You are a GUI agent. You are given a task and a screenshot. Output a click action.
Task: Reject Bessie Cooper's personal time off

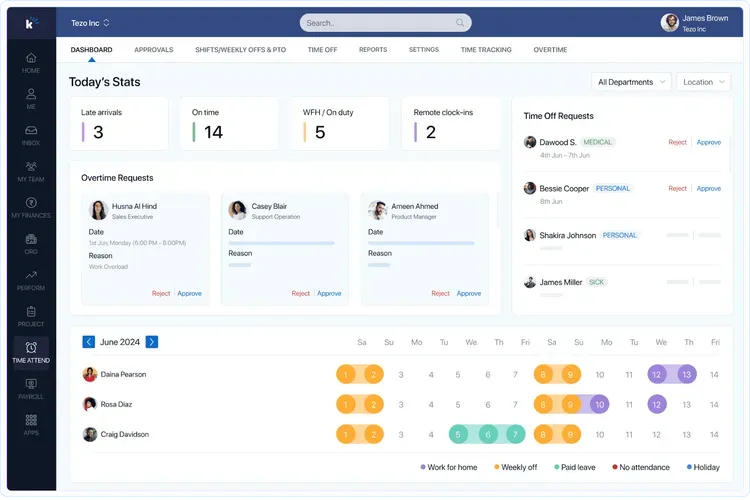tap(677, 188)
